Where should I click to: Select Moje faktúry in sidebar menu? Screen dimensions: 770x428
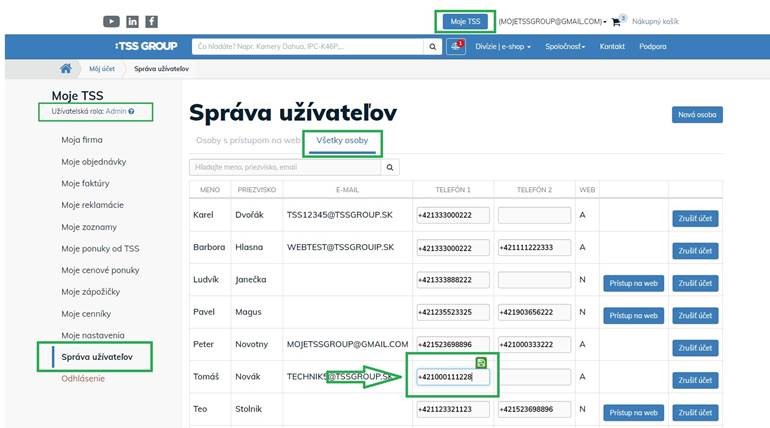tap(85, 184)
